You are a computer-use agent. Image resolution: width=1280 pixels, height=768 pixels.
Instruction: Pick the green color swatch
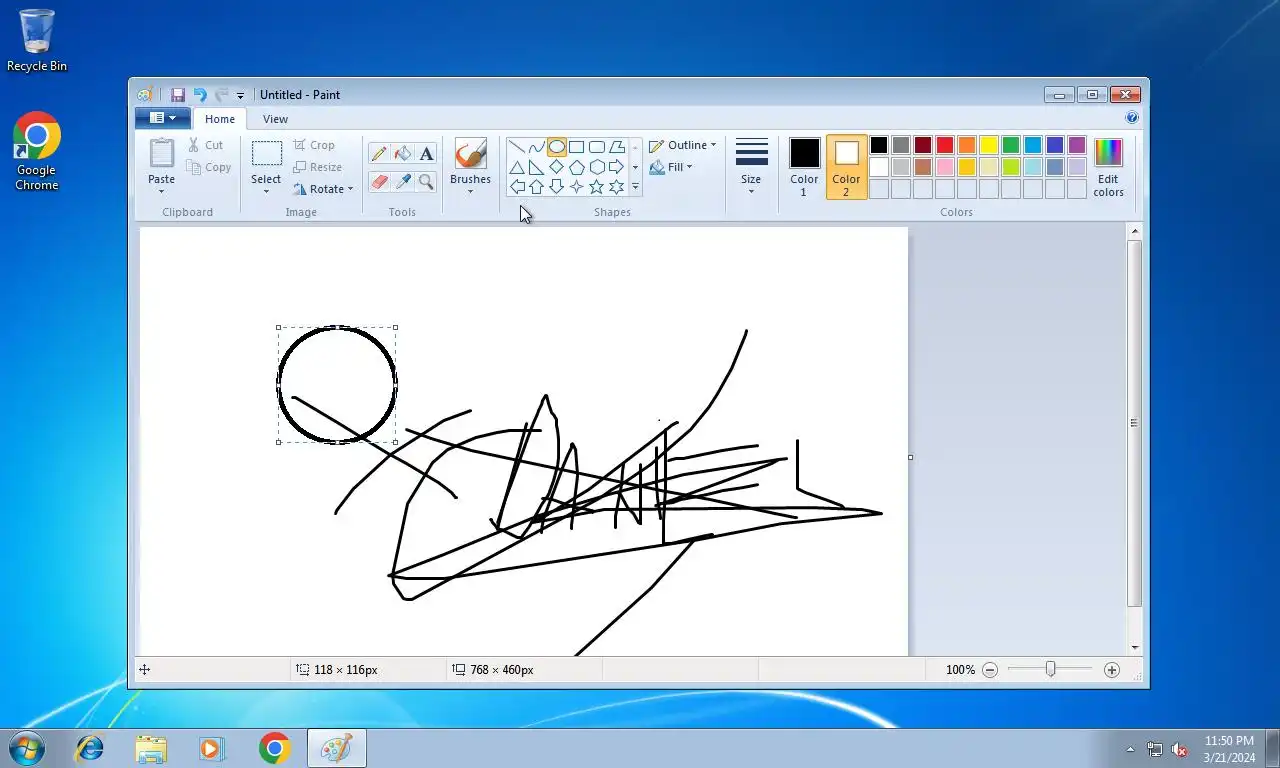[1011, 145]
